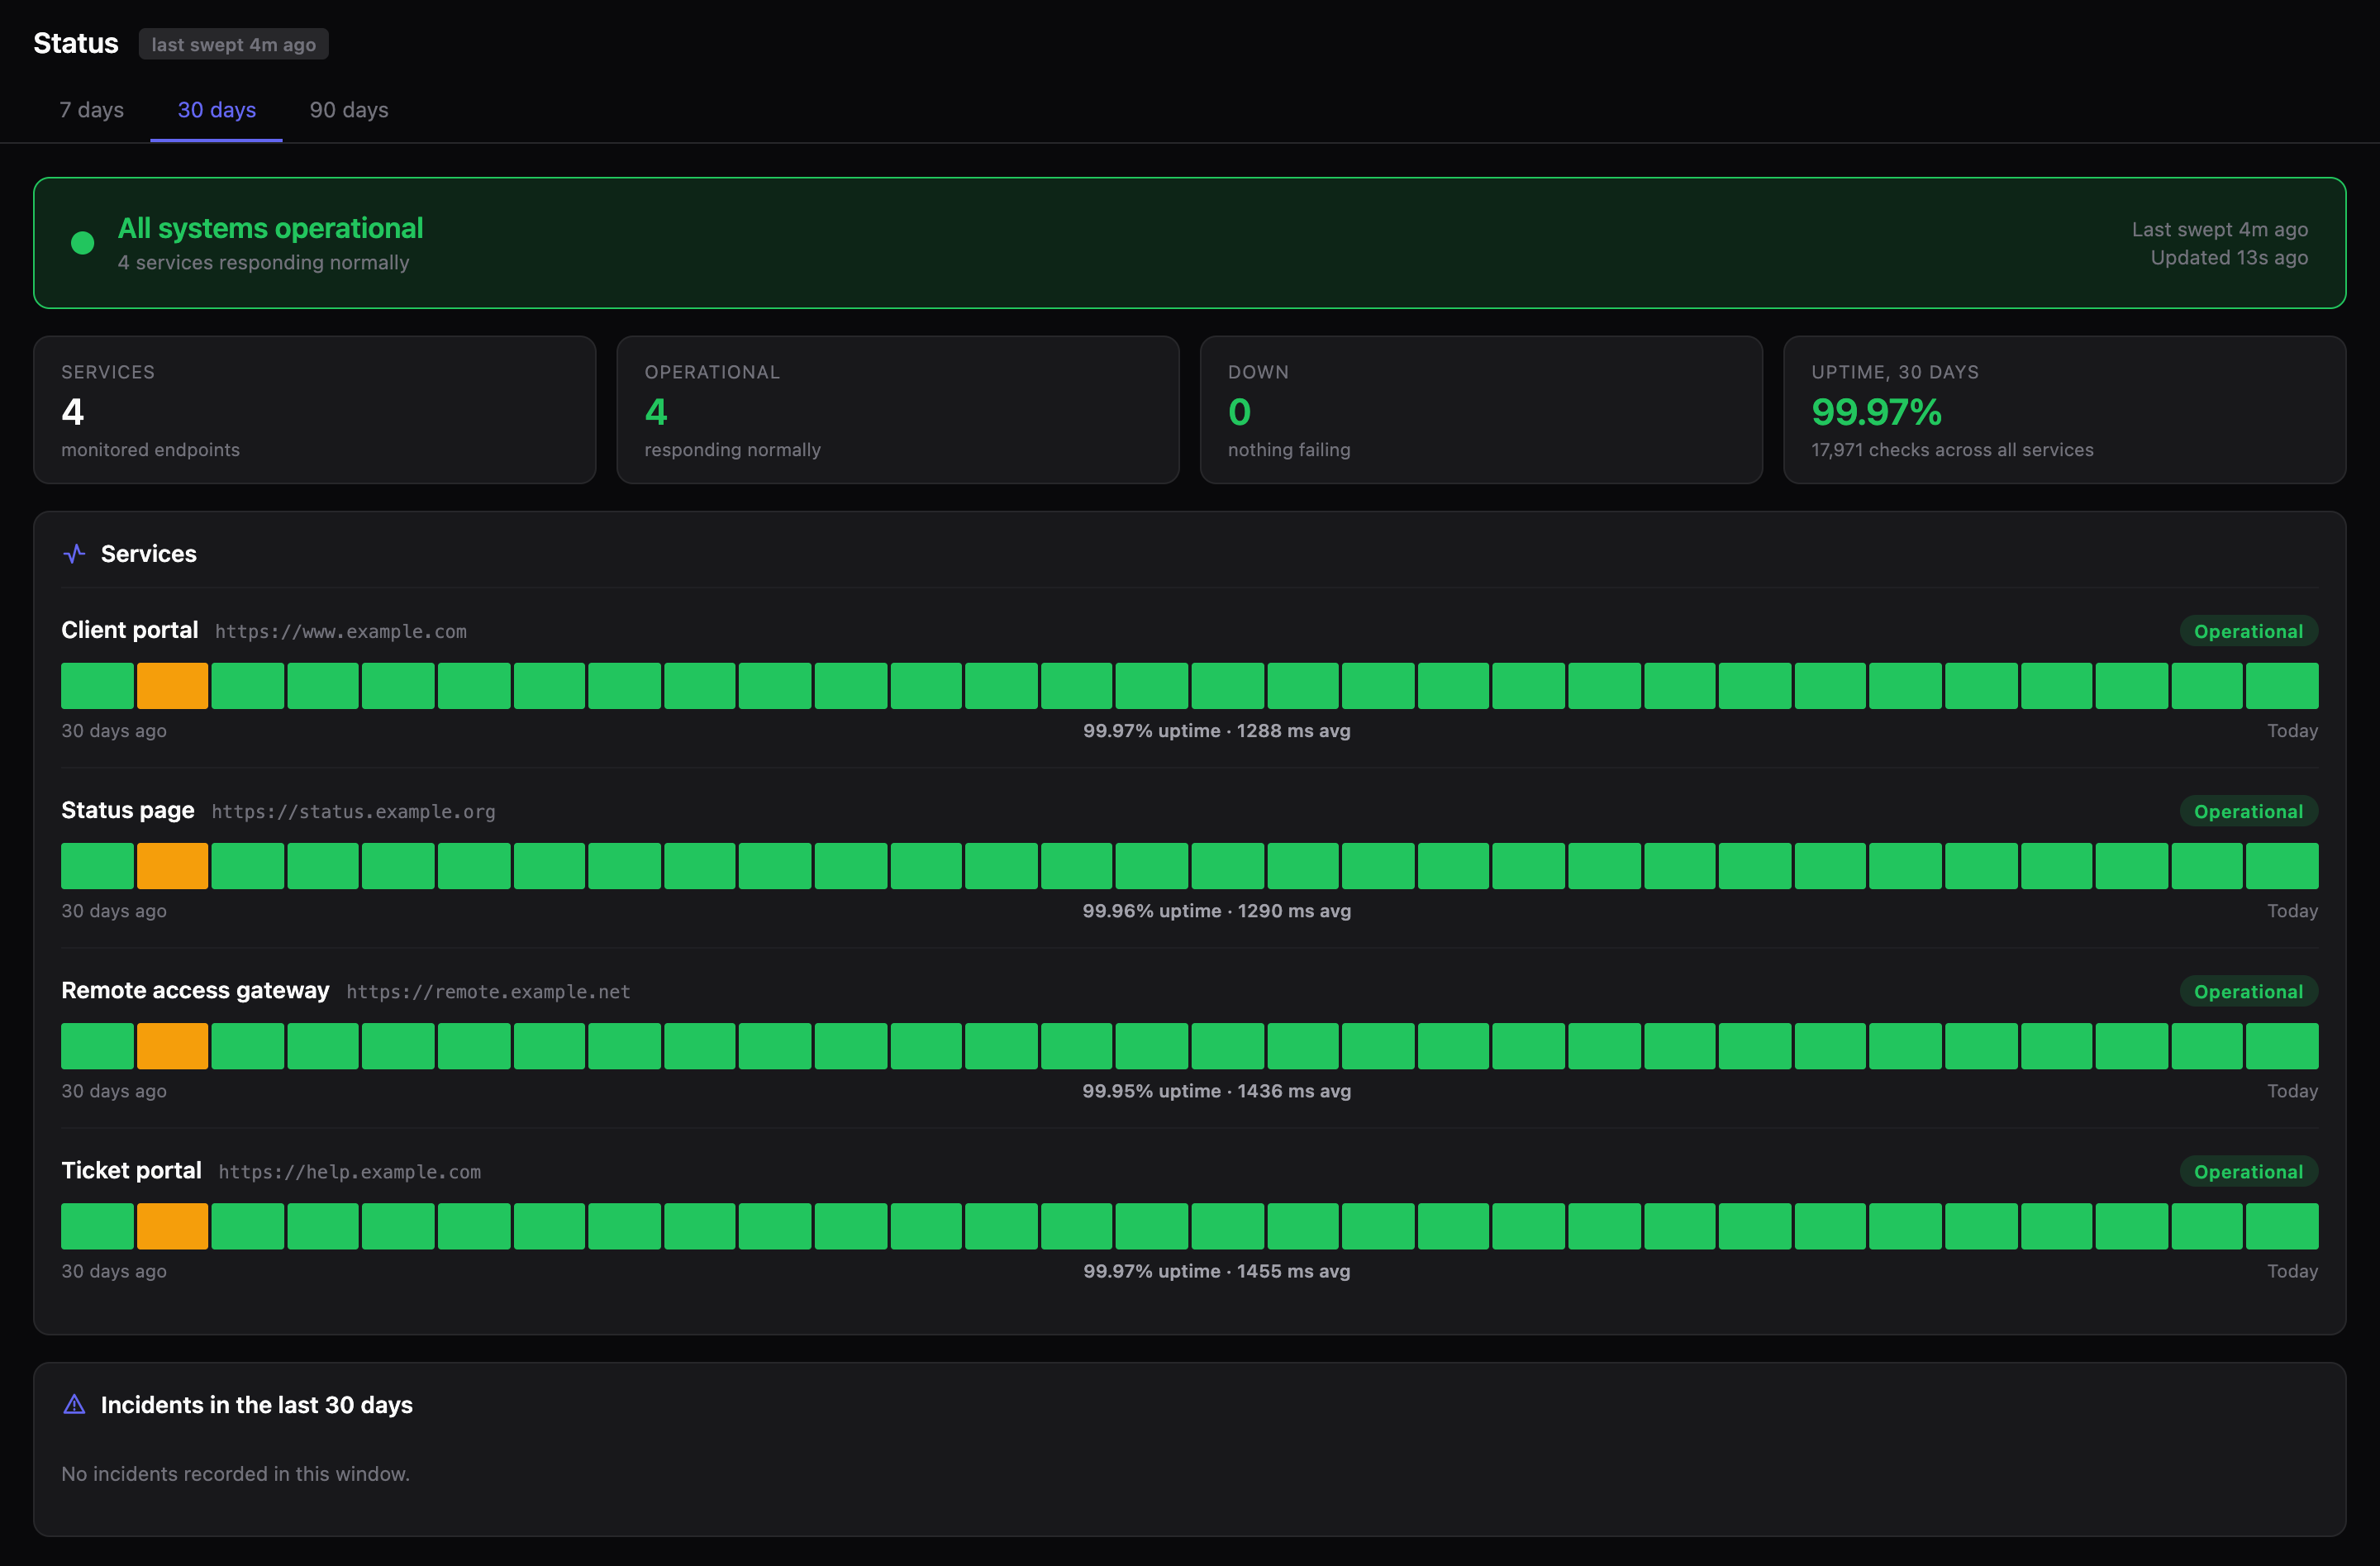Select the orange day bar for Status page
The image size is (2380, 1566).
click(173, 866)
